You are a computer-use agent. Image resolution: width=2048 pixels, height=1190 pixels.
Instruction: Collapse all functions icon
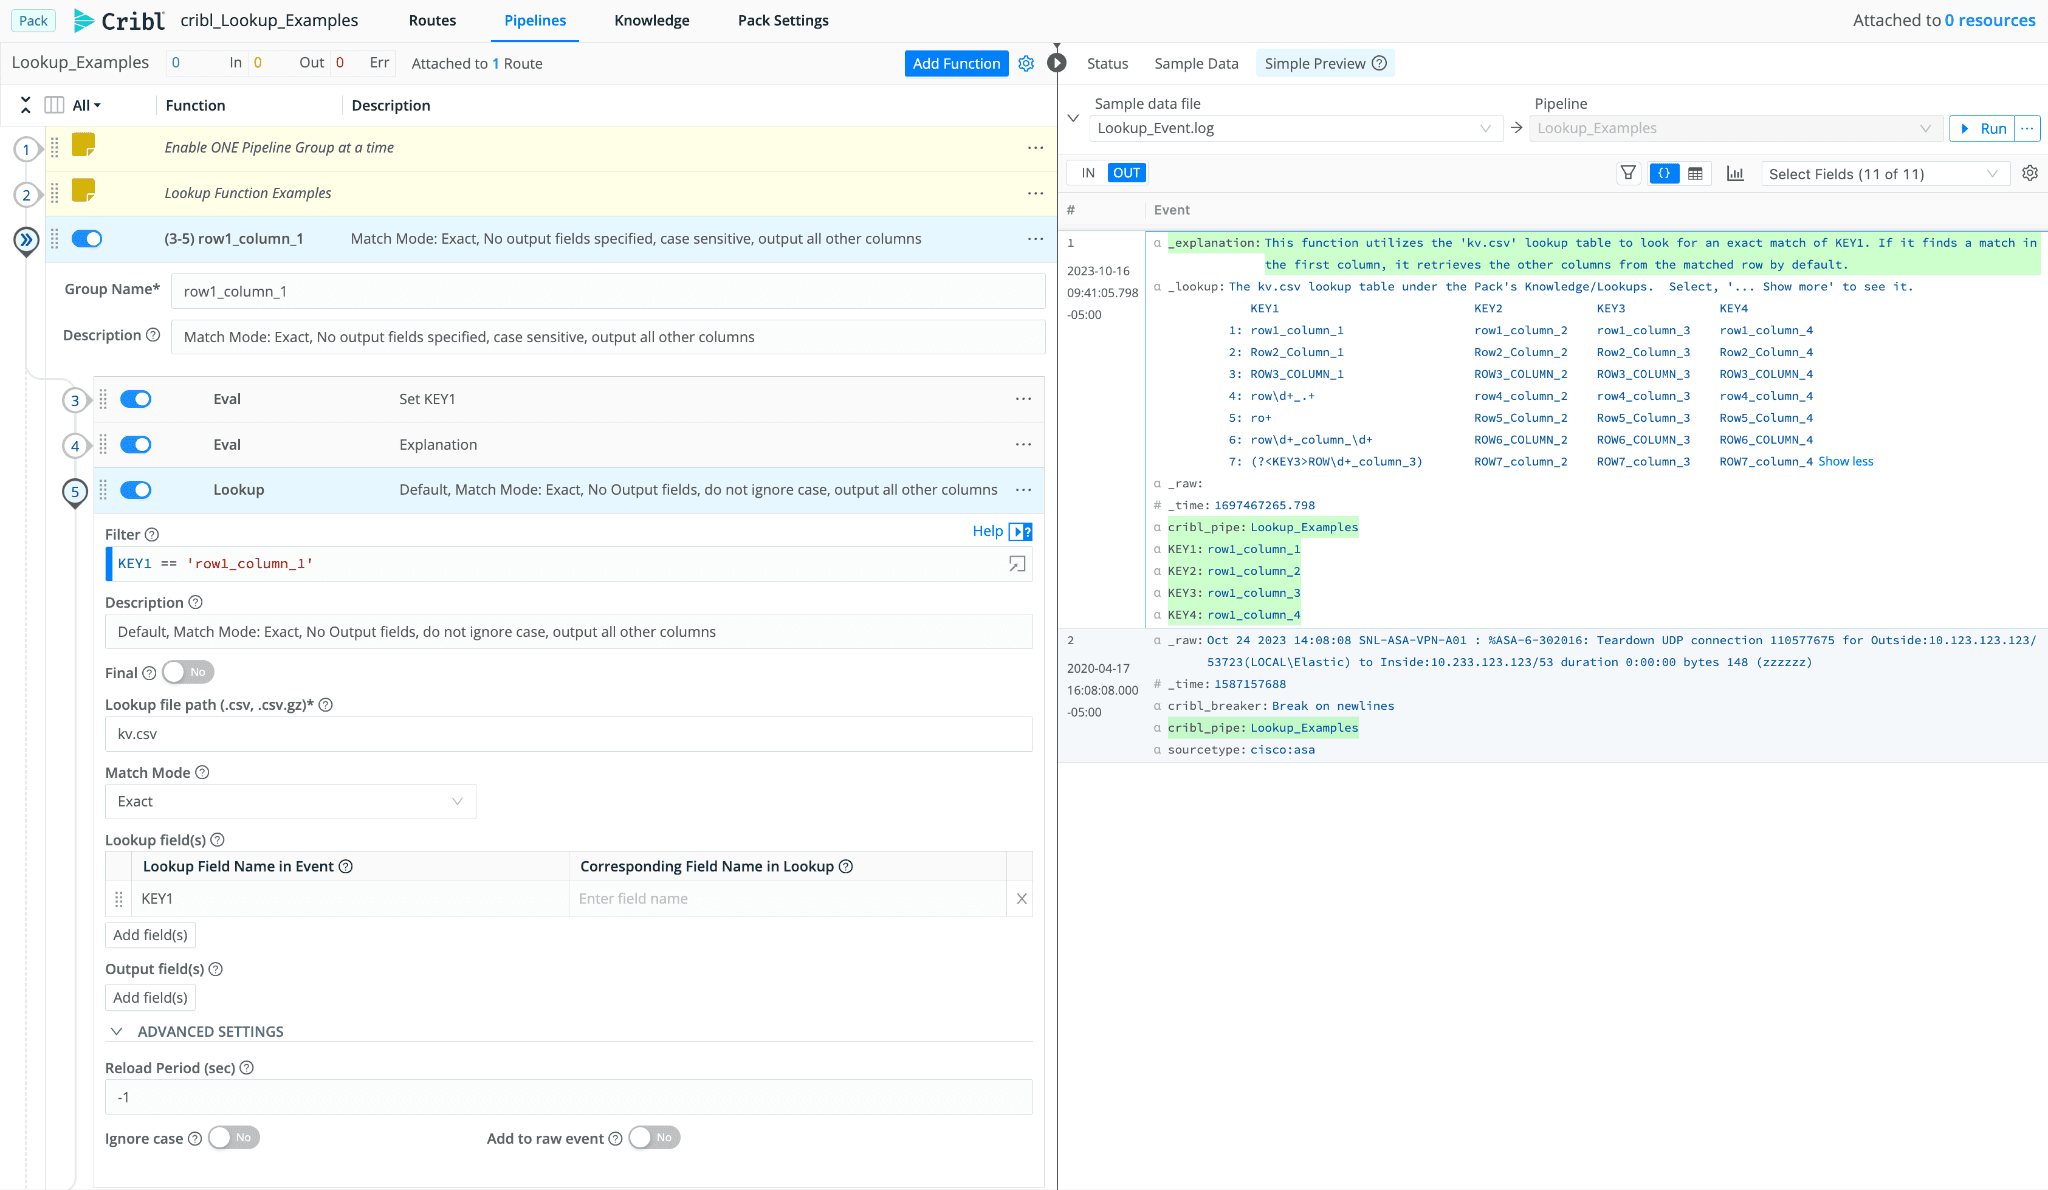[26, 105]
